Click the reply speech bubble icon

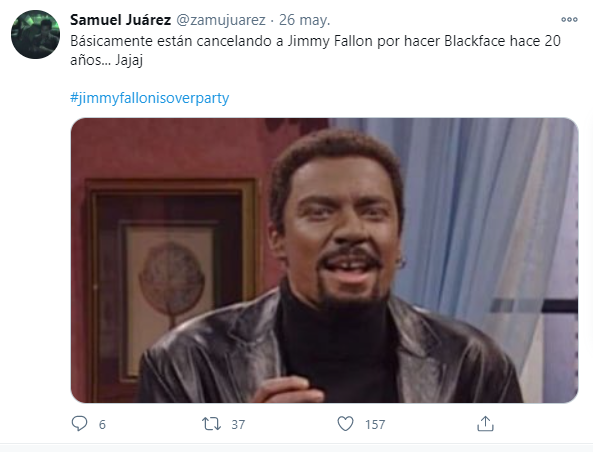[x=79, y=423]
